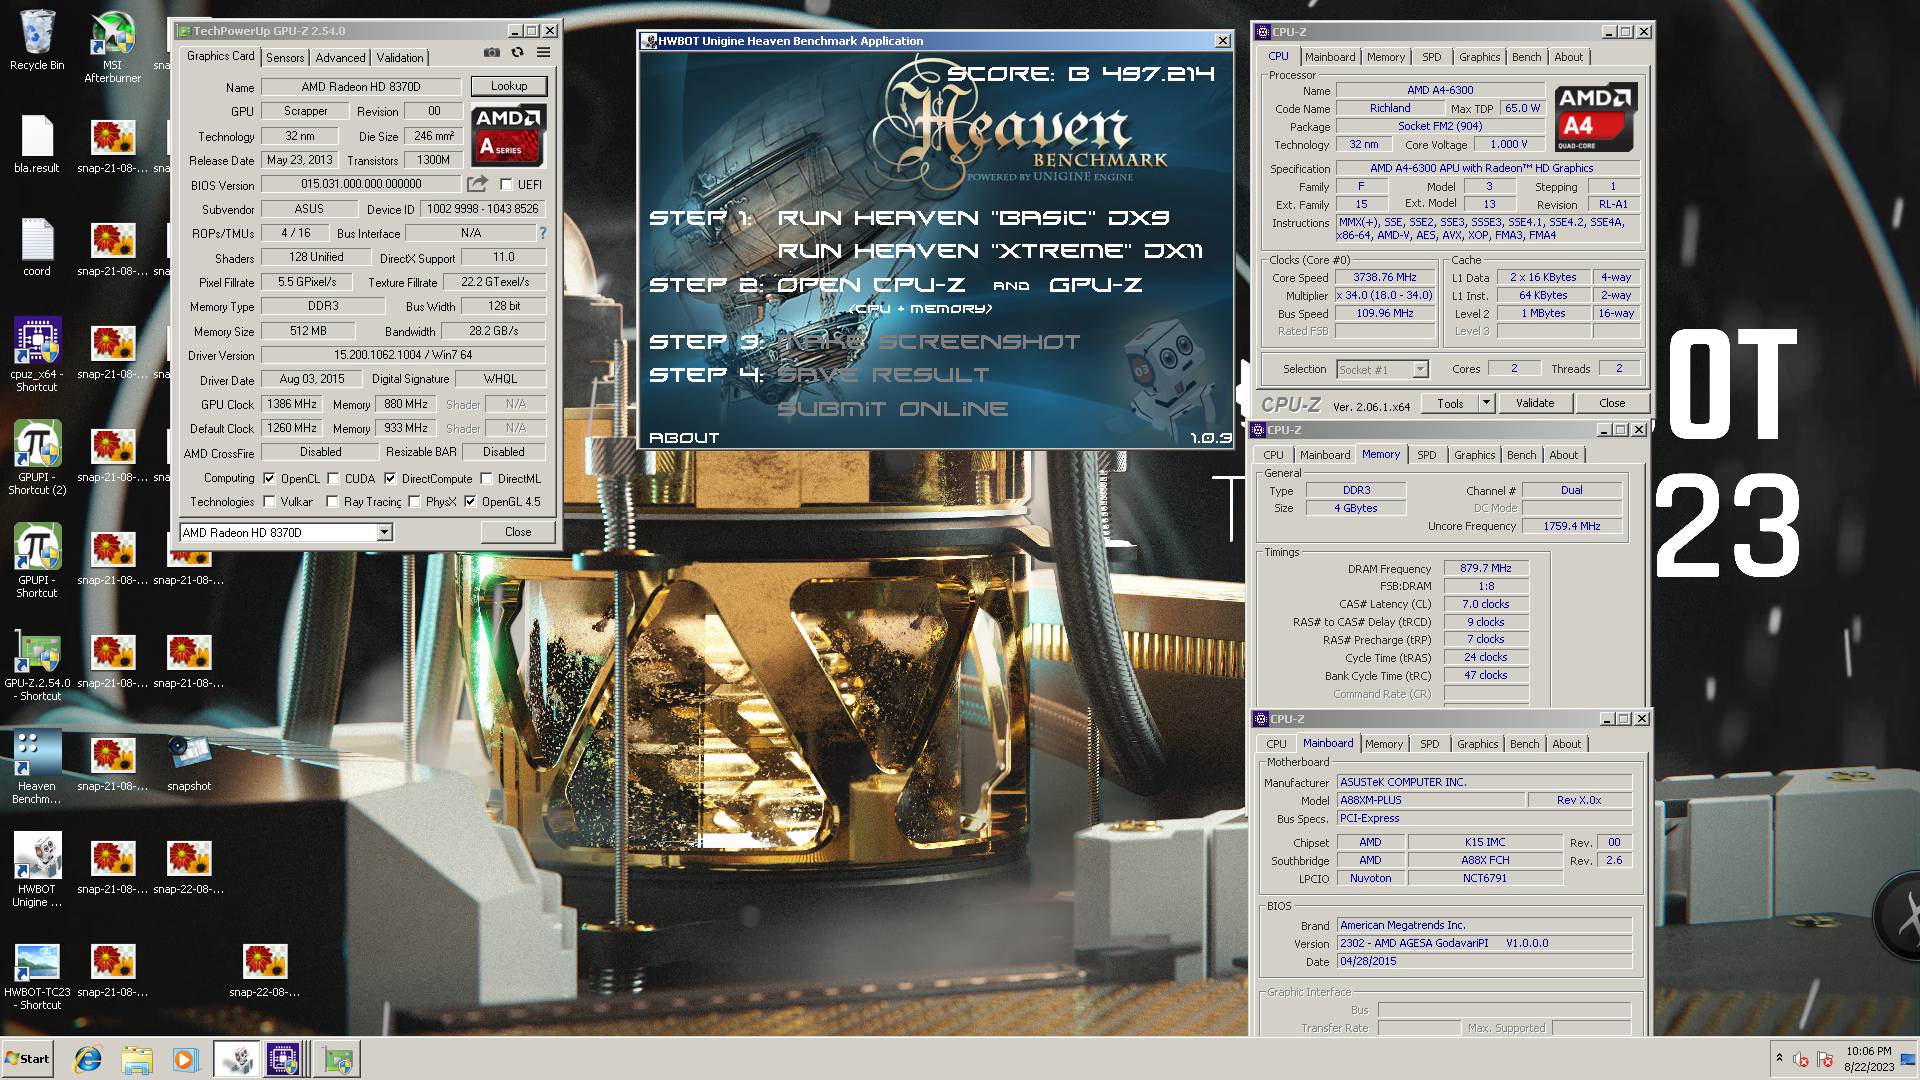
Task: Click the Close button in CPU-Z
Action: [x=1612, y=403]
